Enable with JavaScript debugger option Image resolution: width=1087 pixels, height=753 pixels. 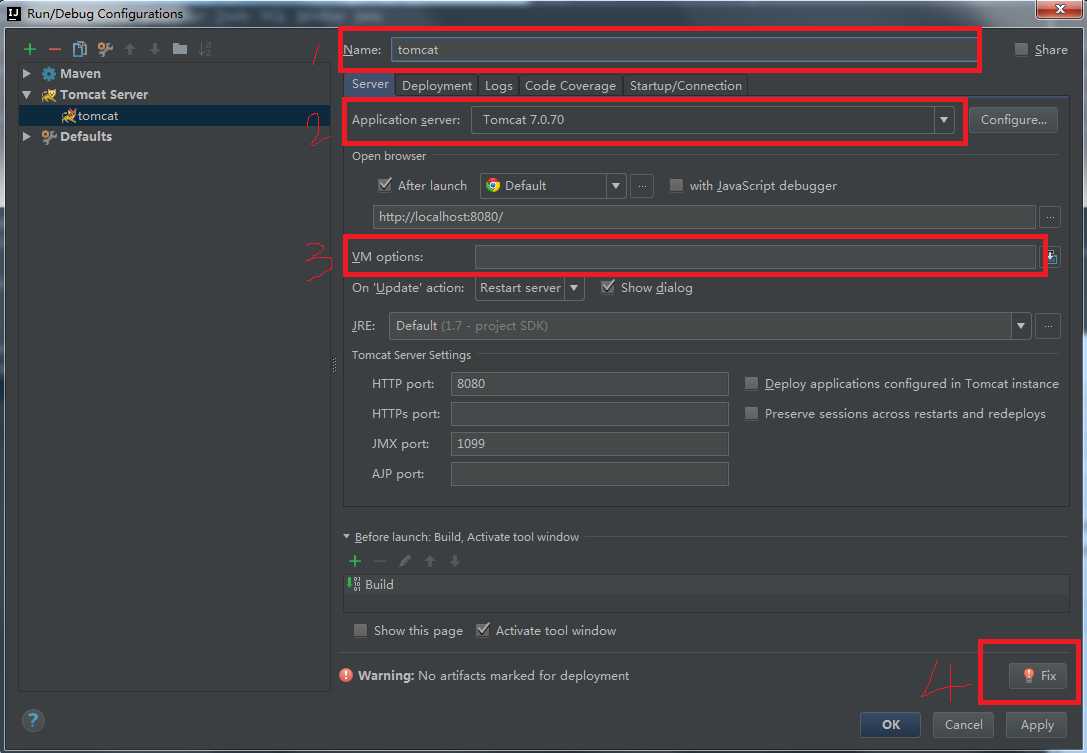tap(676, 185)
